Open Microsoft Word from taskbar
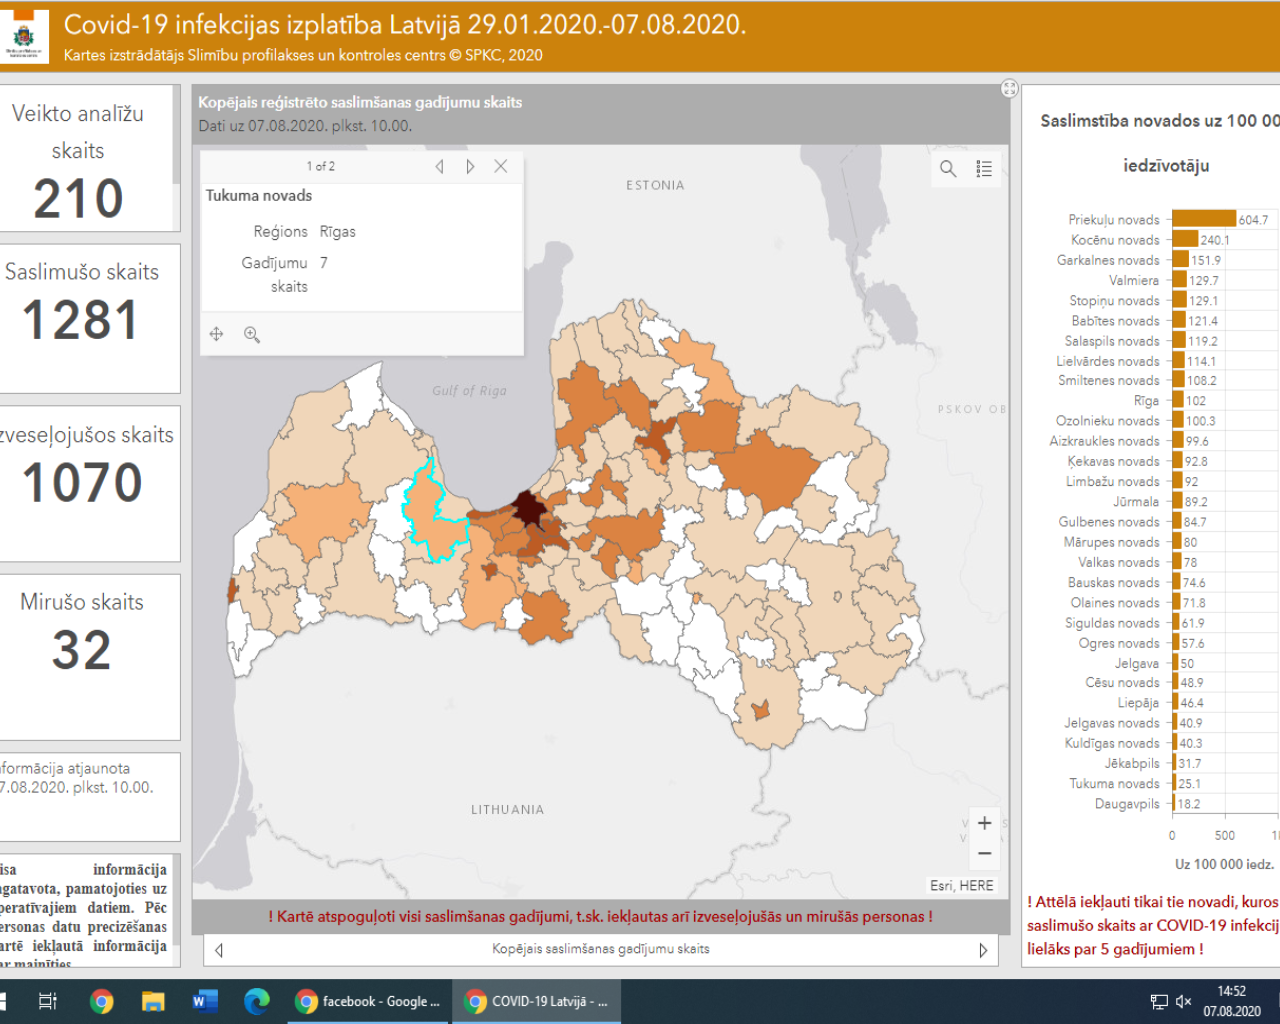Screen dimensions: 1280x1024 point(205,1001)
